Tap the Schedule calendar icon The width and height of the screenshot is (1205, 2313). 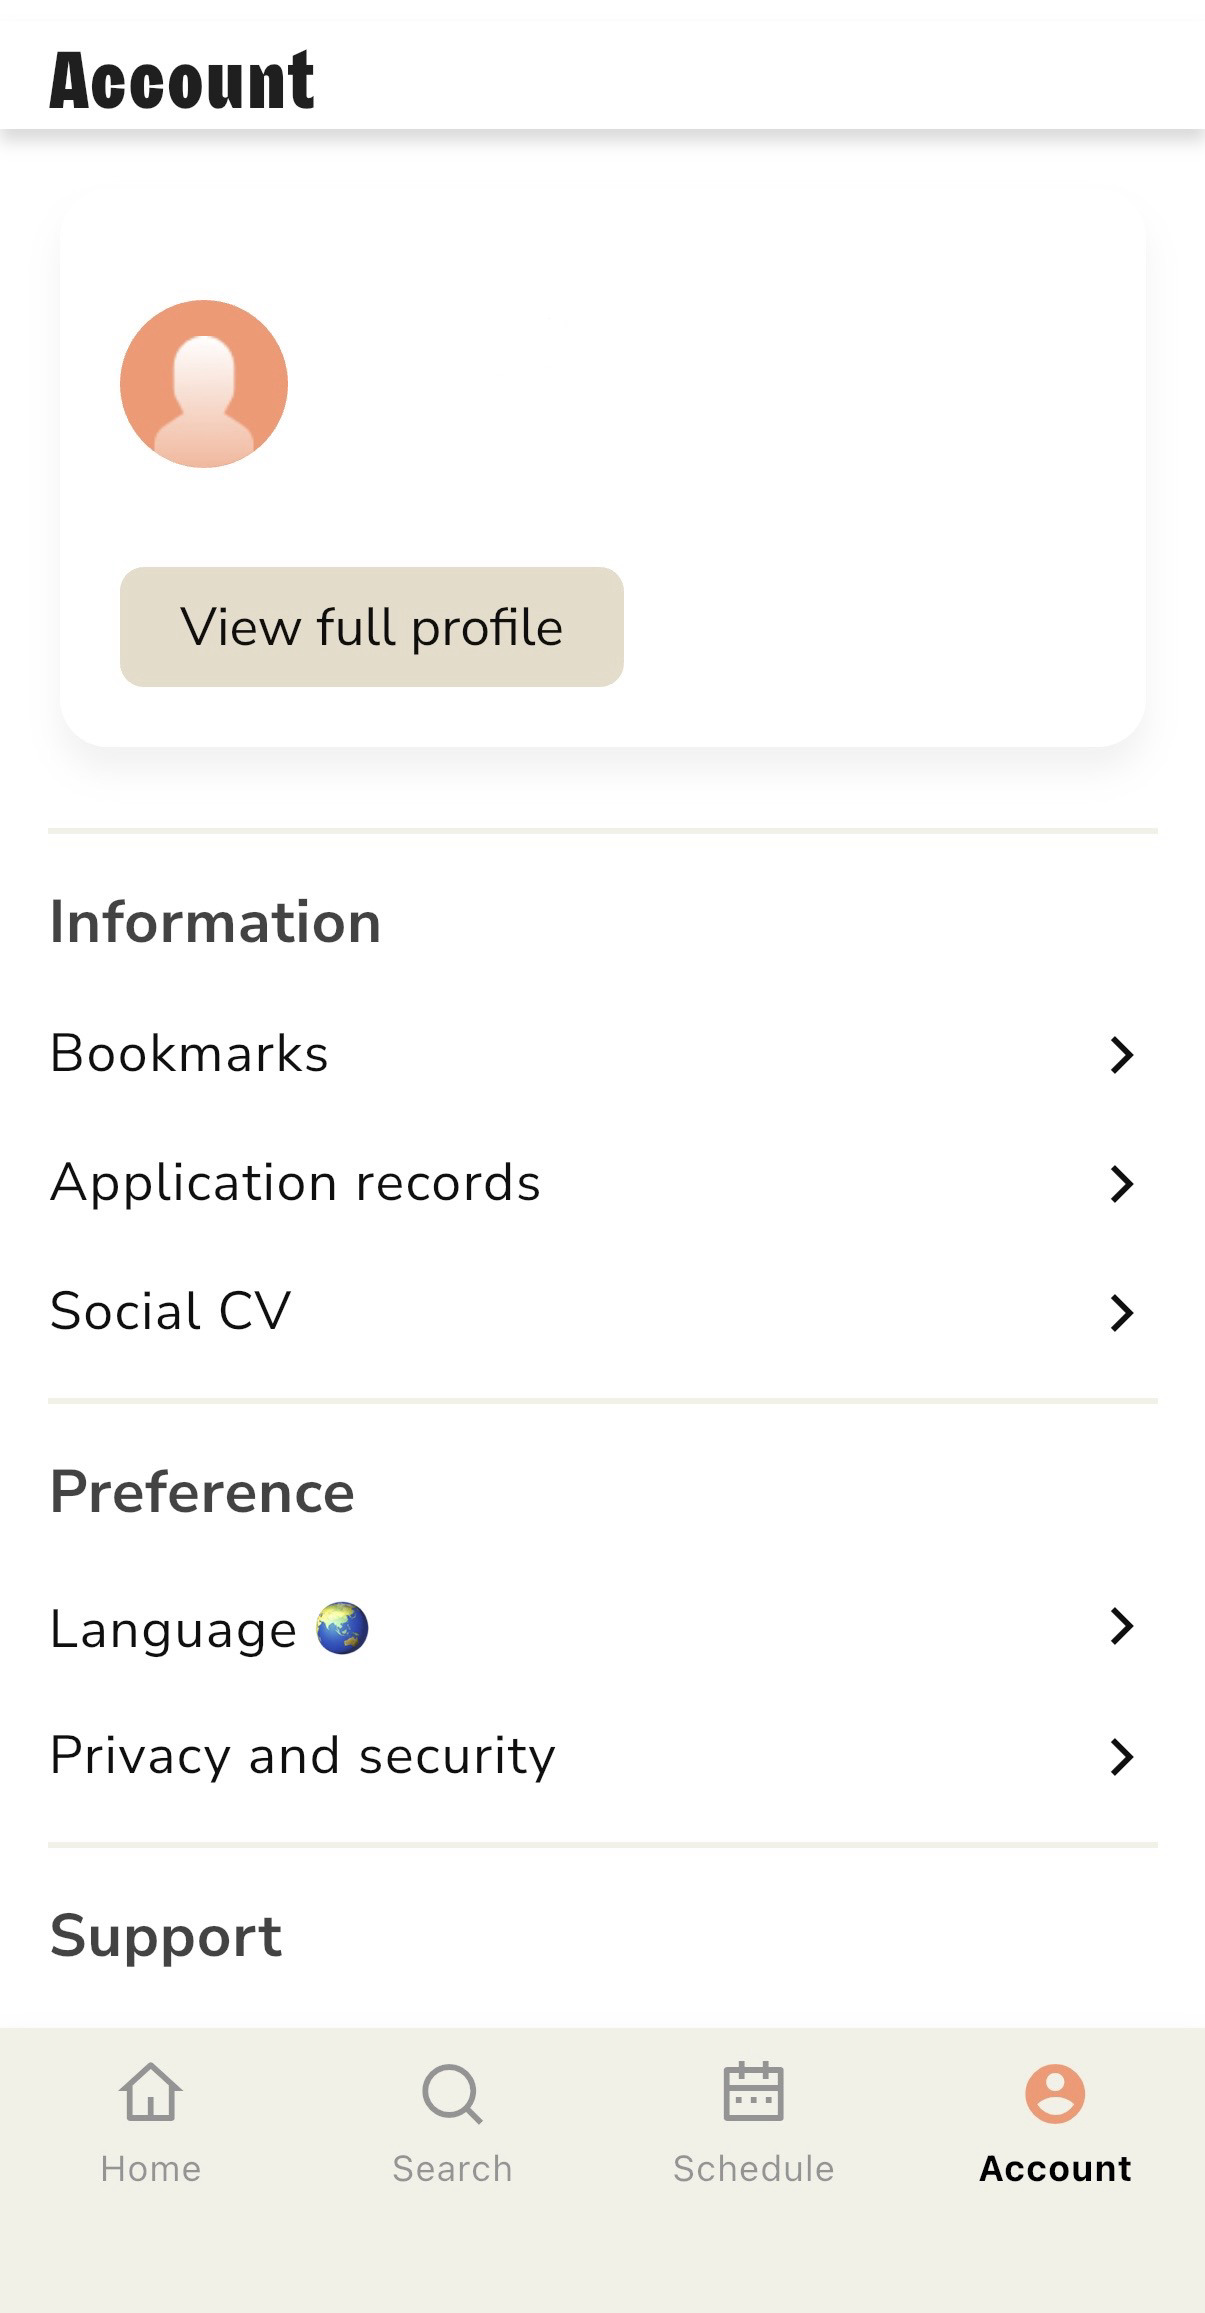[753, 2091]
